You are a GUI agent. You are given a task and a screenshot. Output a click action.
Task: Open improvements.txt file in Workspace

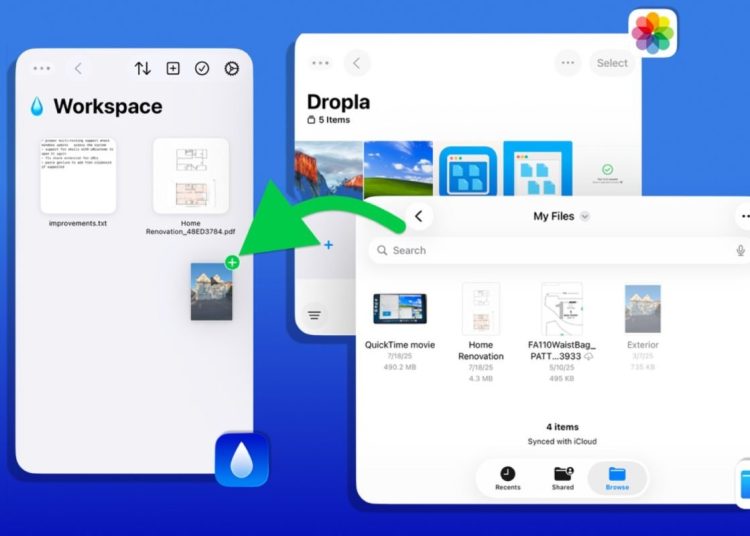[x=78, y=176]
